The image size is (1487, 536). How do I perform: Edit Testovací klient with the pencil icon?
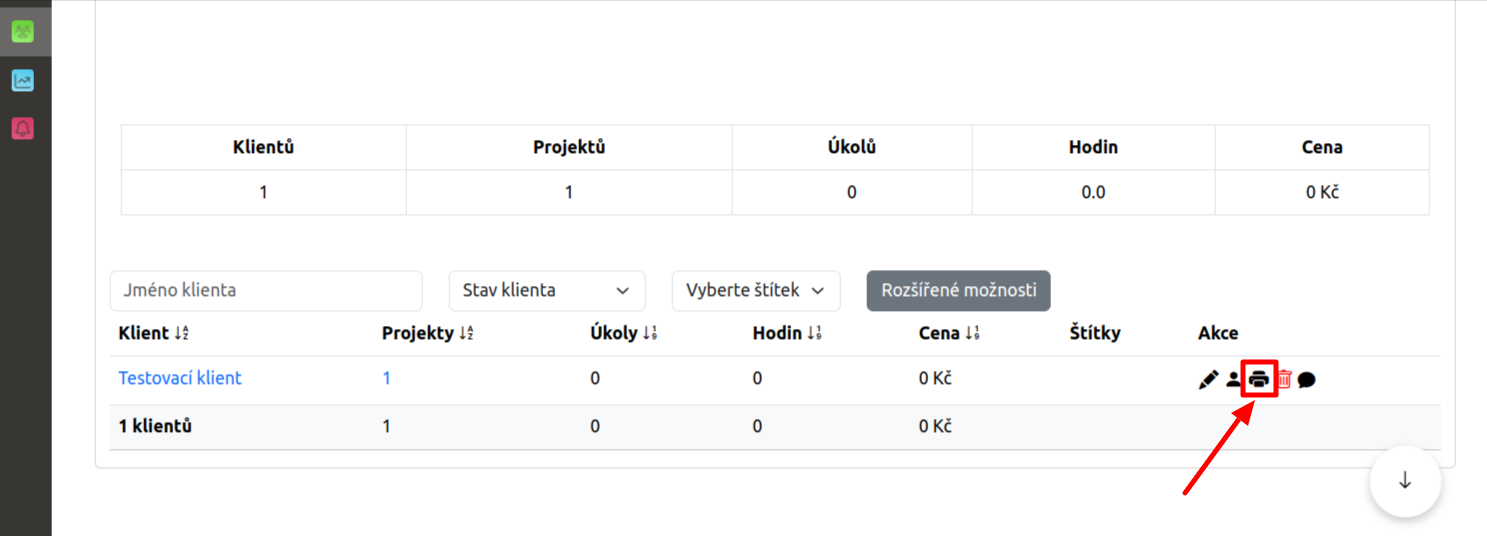point(1208,380)
